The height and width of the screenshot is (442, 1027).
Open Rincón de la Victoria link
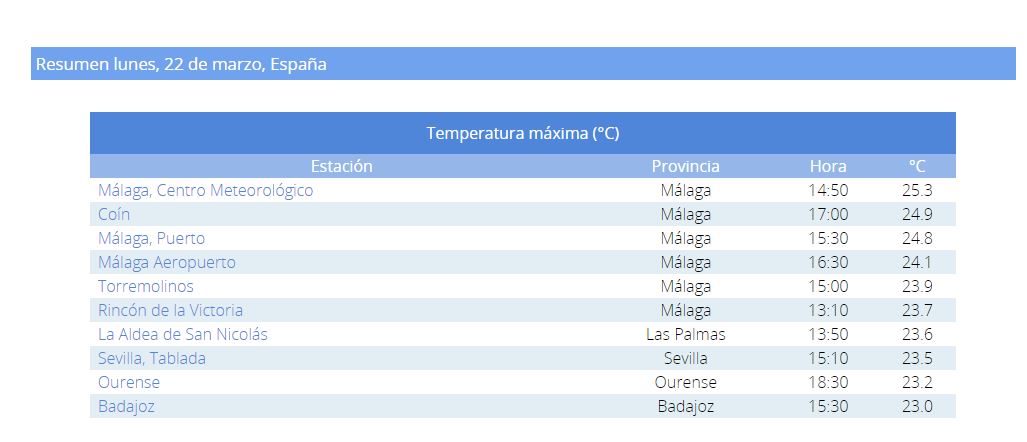tap(170, 310)
